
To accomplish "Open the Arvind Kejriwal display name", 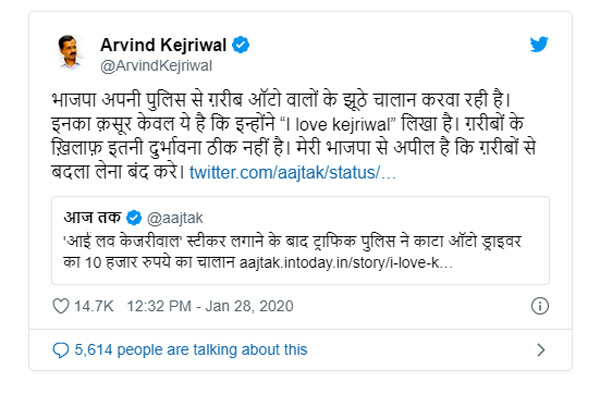I will 163,45.
